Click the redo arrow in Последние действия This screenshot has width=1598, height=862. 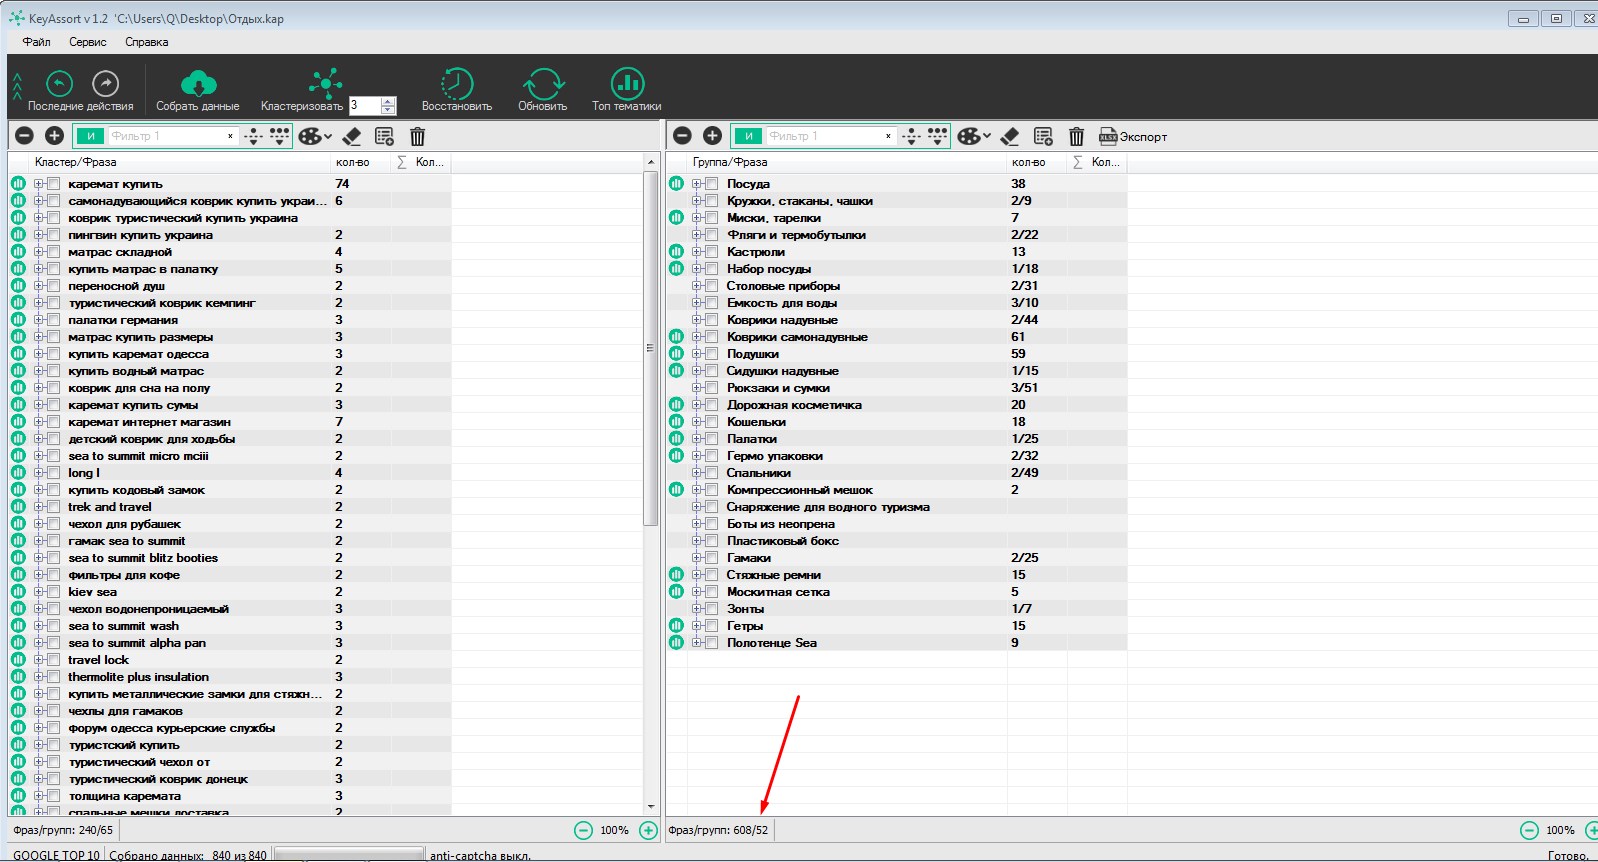(x=105, y=84)
